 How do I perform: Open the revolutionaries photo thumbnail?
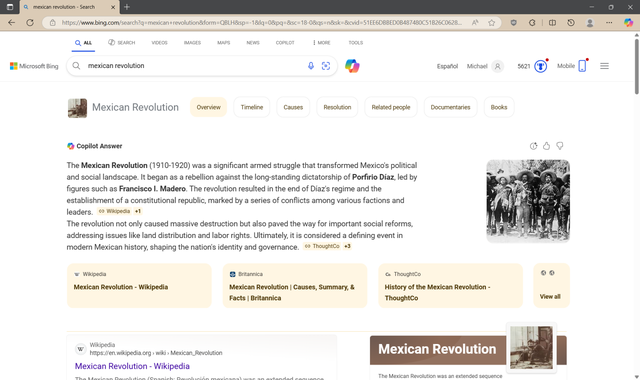click(528, 201)
